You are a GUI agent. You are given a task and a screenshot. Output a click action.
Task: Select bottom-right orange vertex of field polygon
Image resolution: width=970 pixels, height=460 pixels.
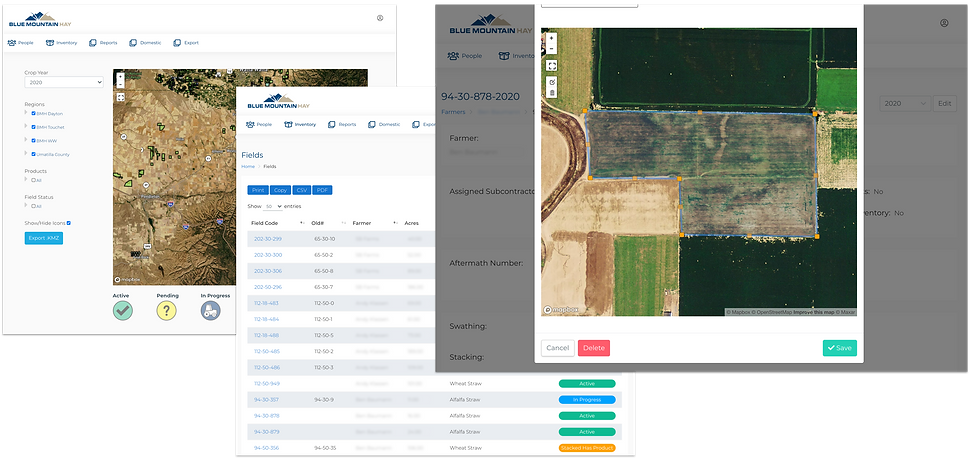(x=817, y=236)
